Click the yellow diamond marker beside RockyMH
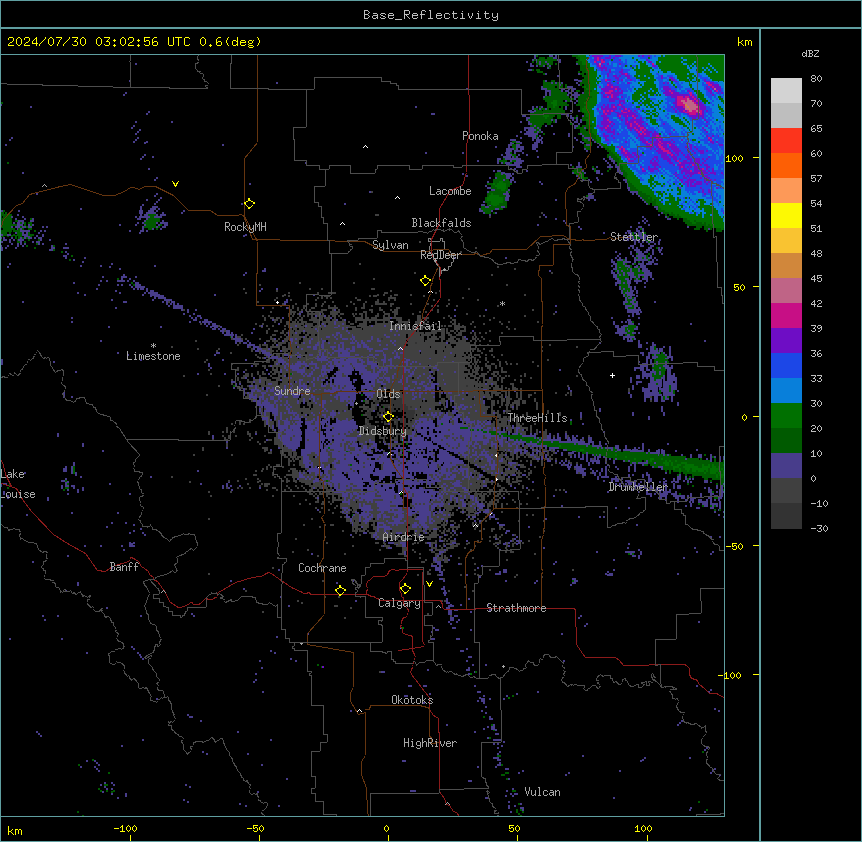This screenshot has height=842, width=862. point(249,204)
